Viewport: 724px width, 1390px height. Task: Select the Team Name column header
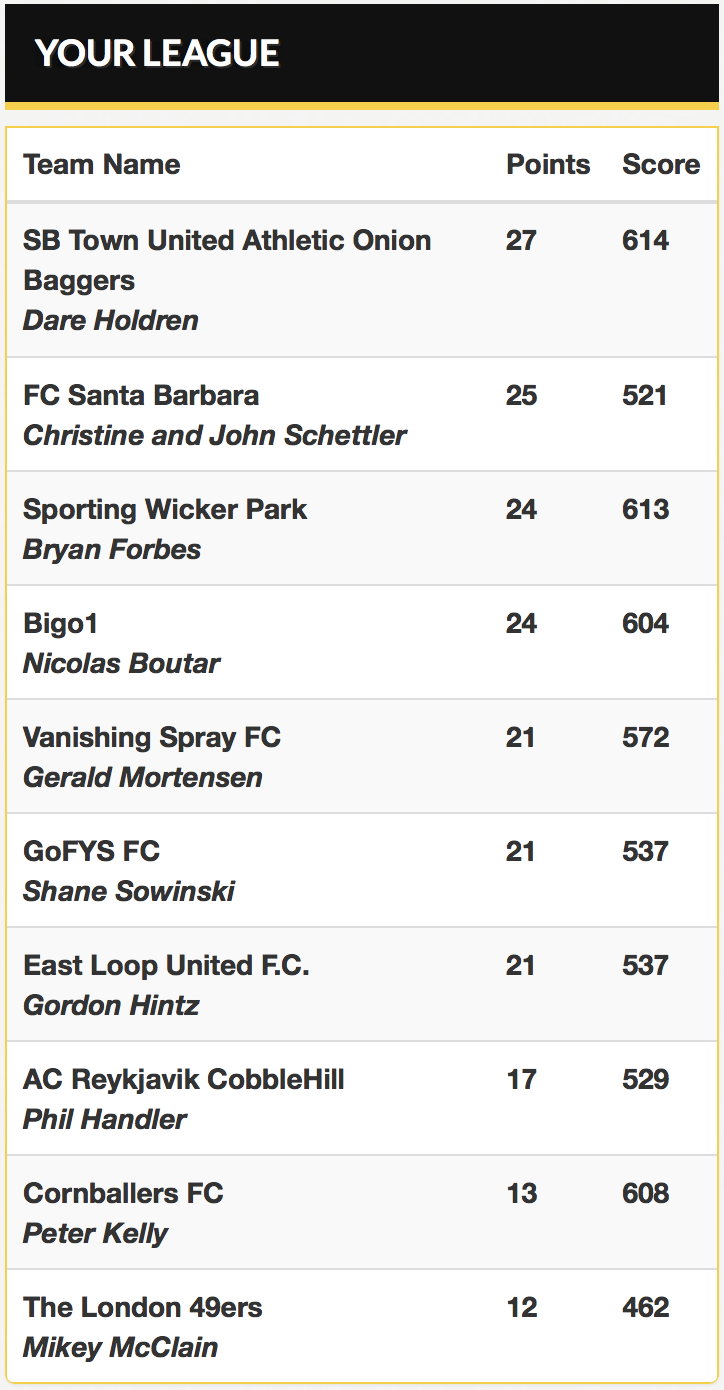[102, 165]
